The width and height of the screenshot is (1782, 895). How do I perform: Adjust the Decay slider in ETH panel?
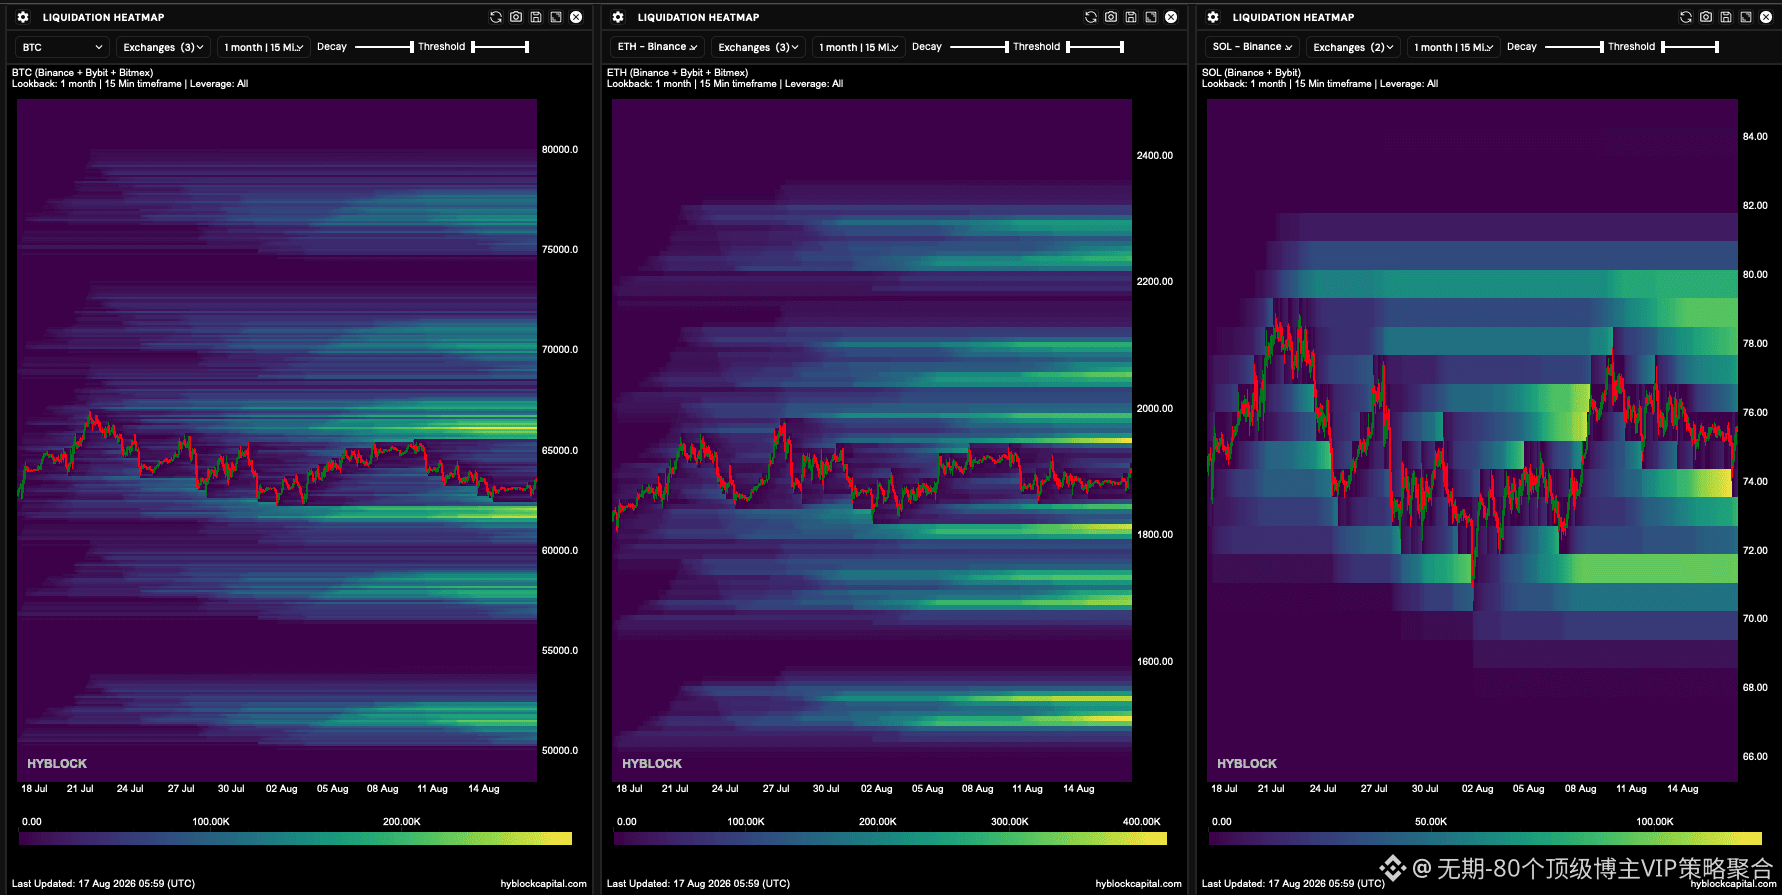979,47
